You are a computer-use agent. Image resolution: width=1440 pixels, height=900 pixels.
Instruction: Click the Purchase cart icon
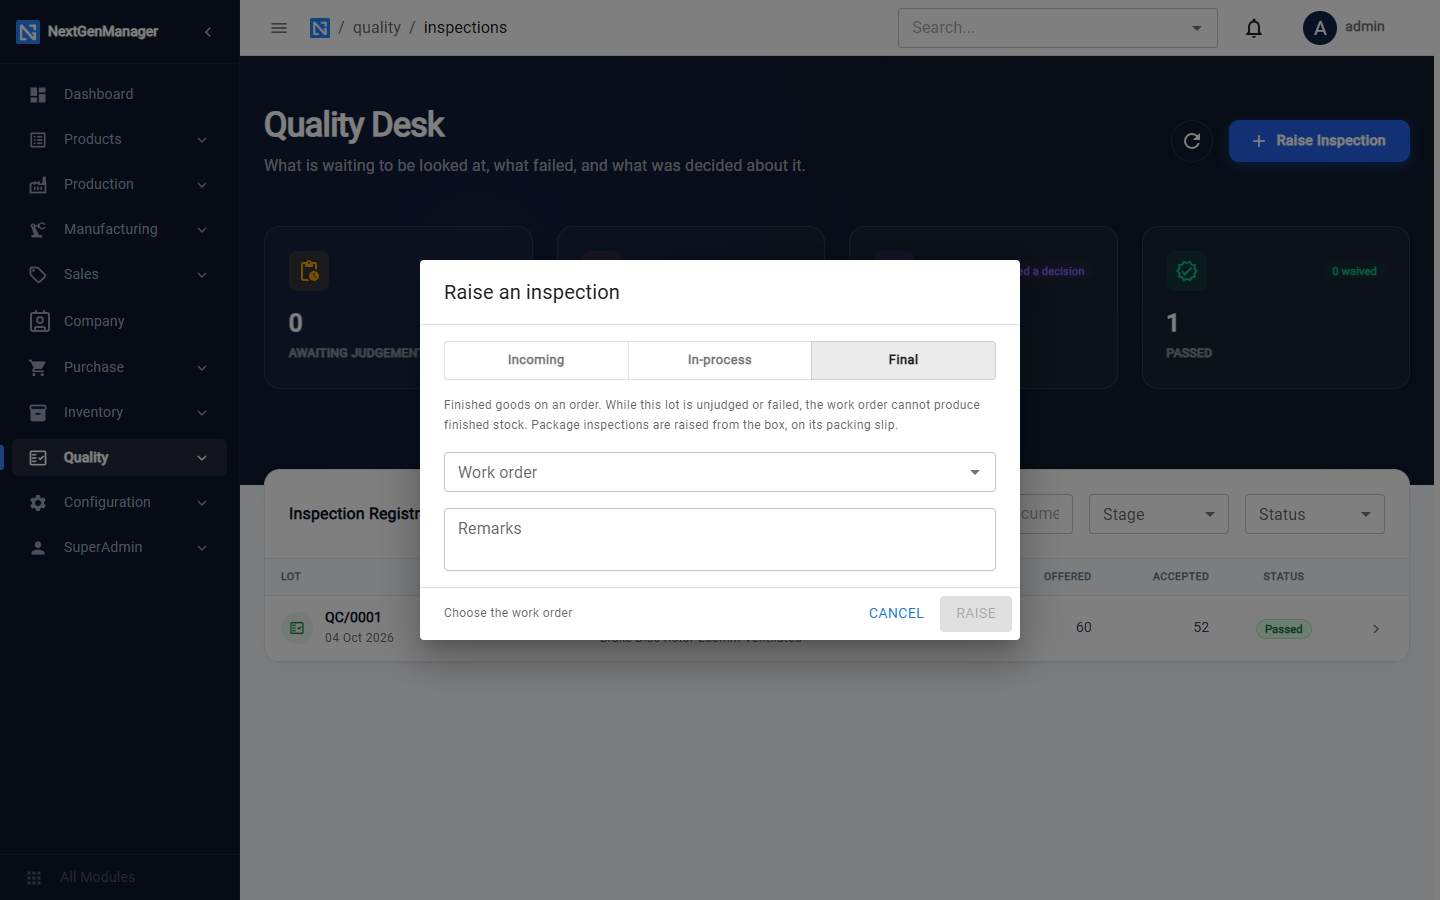38,368
